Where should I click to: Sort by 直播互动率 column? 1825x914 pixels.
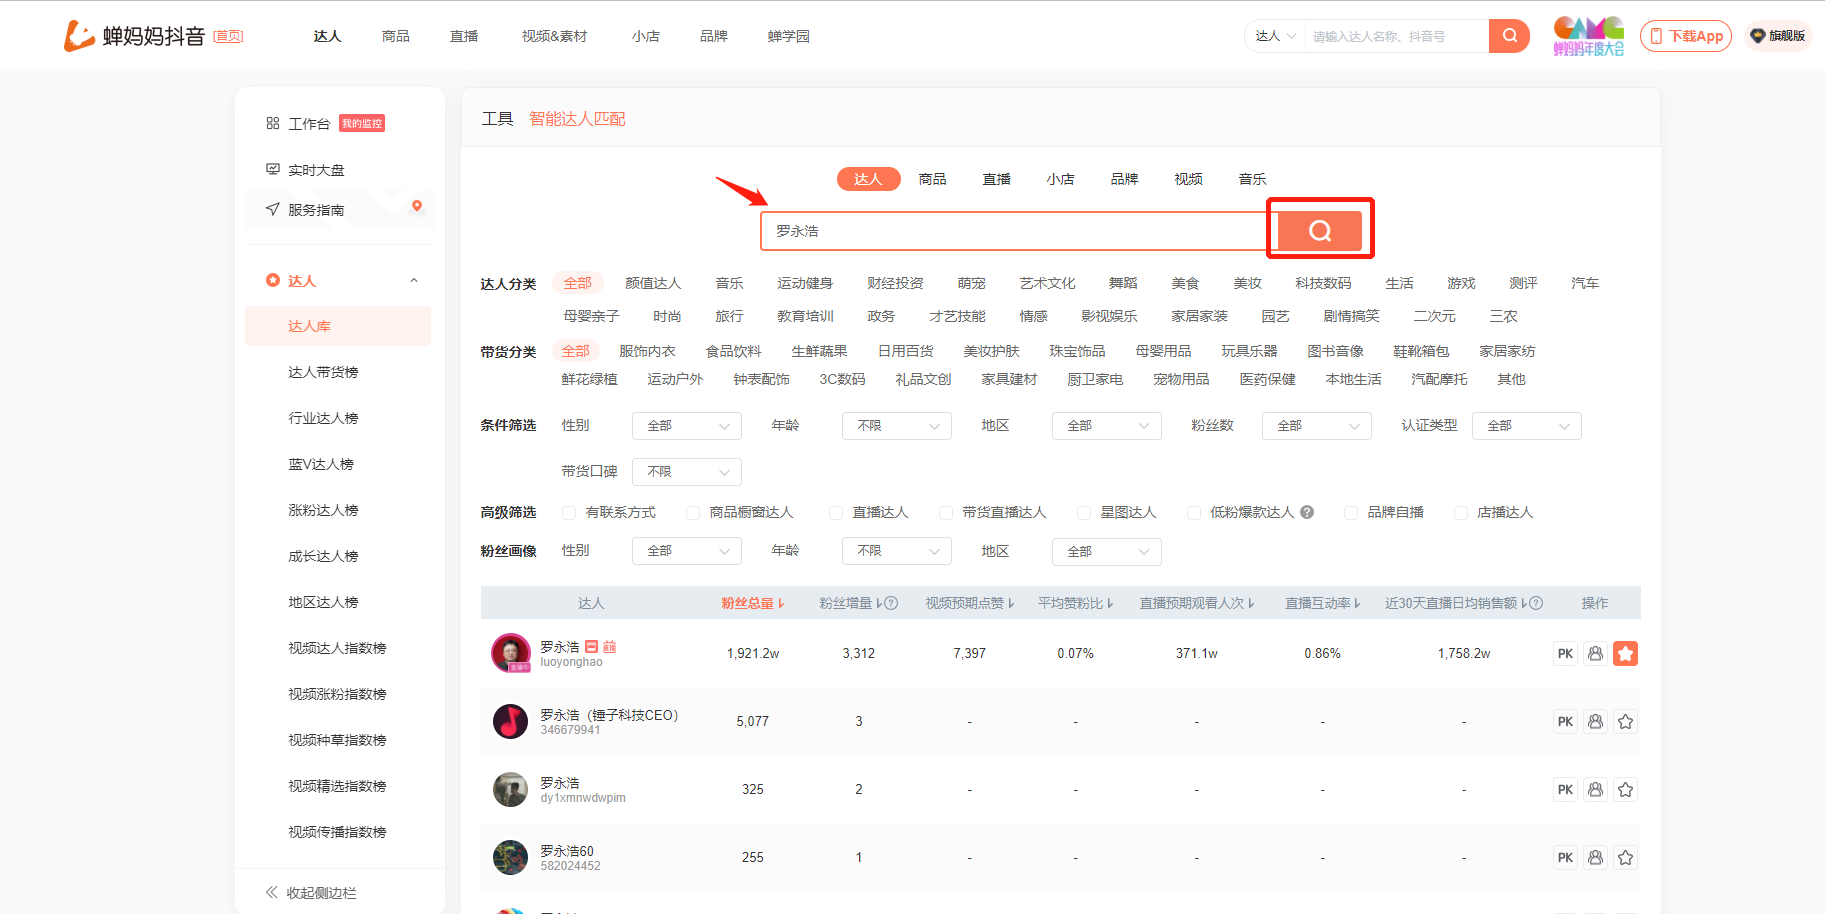click(1322, 603)
